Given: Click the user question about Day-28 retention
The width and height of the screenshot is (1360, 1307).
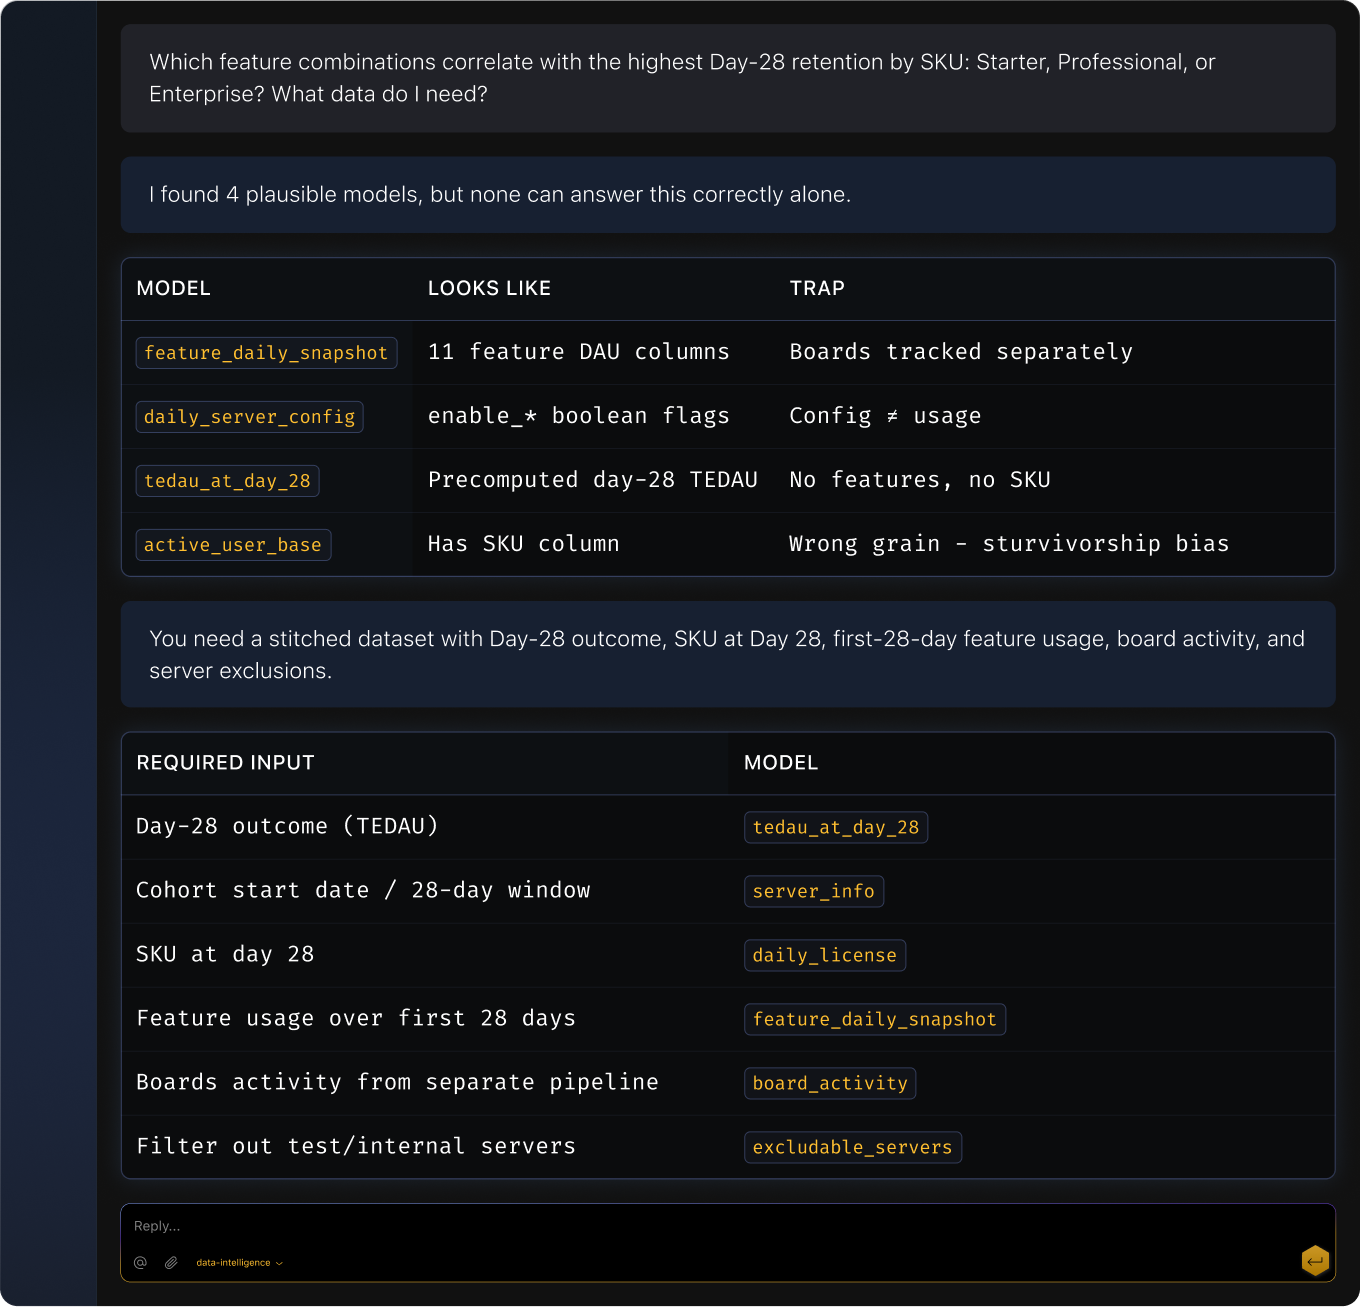Looking at the screenshot, I should click(x=682, y=78).
